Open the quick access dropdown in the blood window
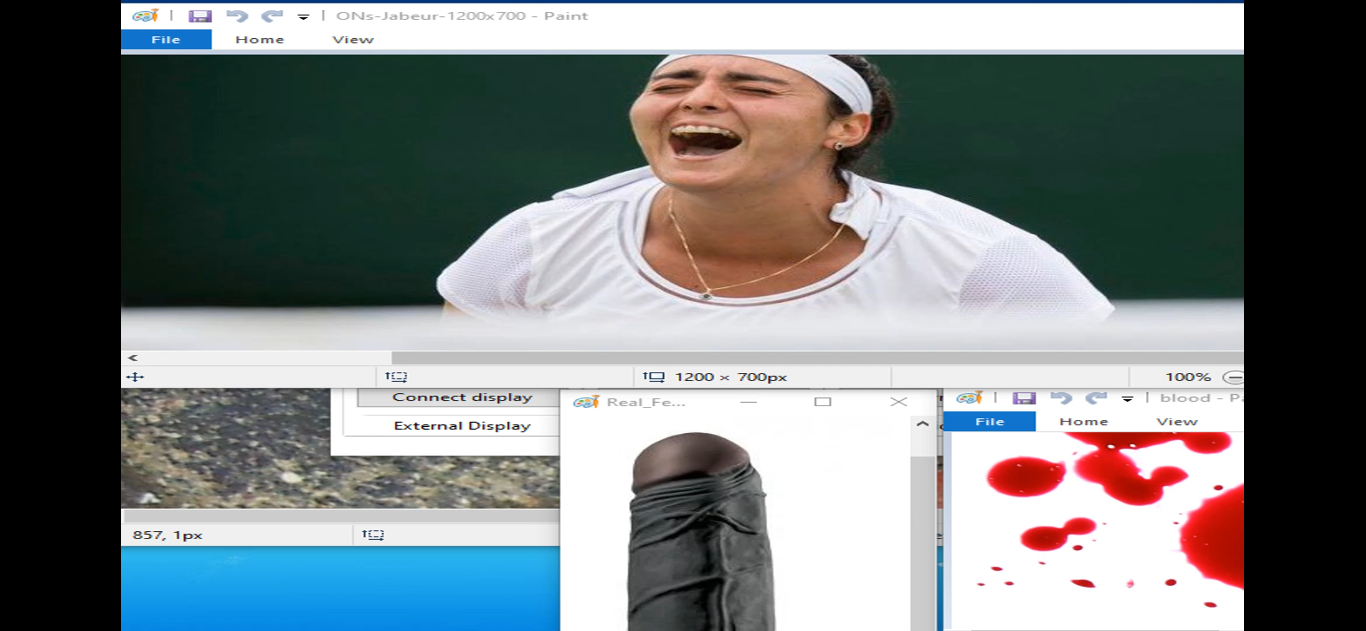The image size is (1366, 631). [1127, 399]
